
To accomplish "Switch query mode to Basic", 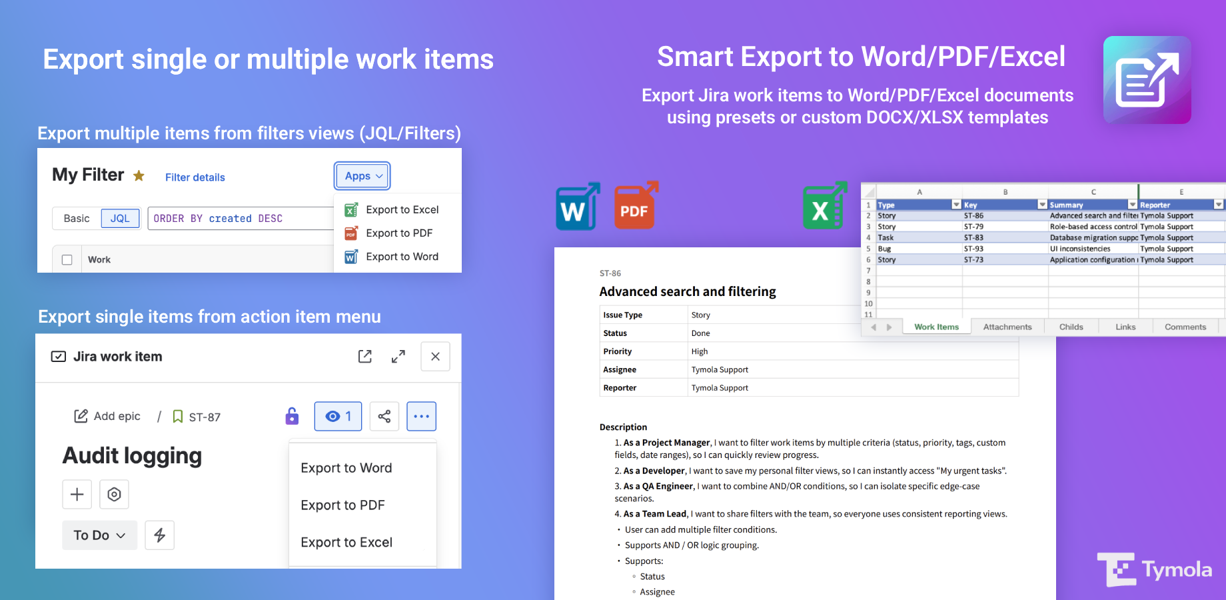I will 77,218.
